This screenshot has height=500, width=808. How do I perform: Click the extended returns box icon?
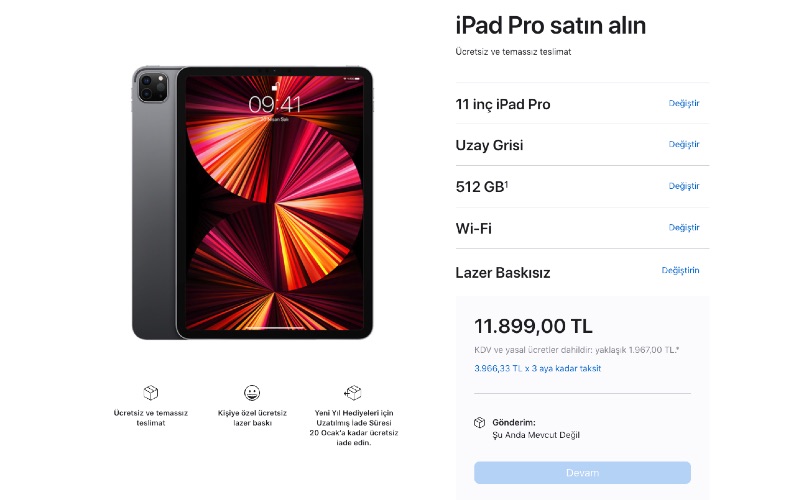352,393
